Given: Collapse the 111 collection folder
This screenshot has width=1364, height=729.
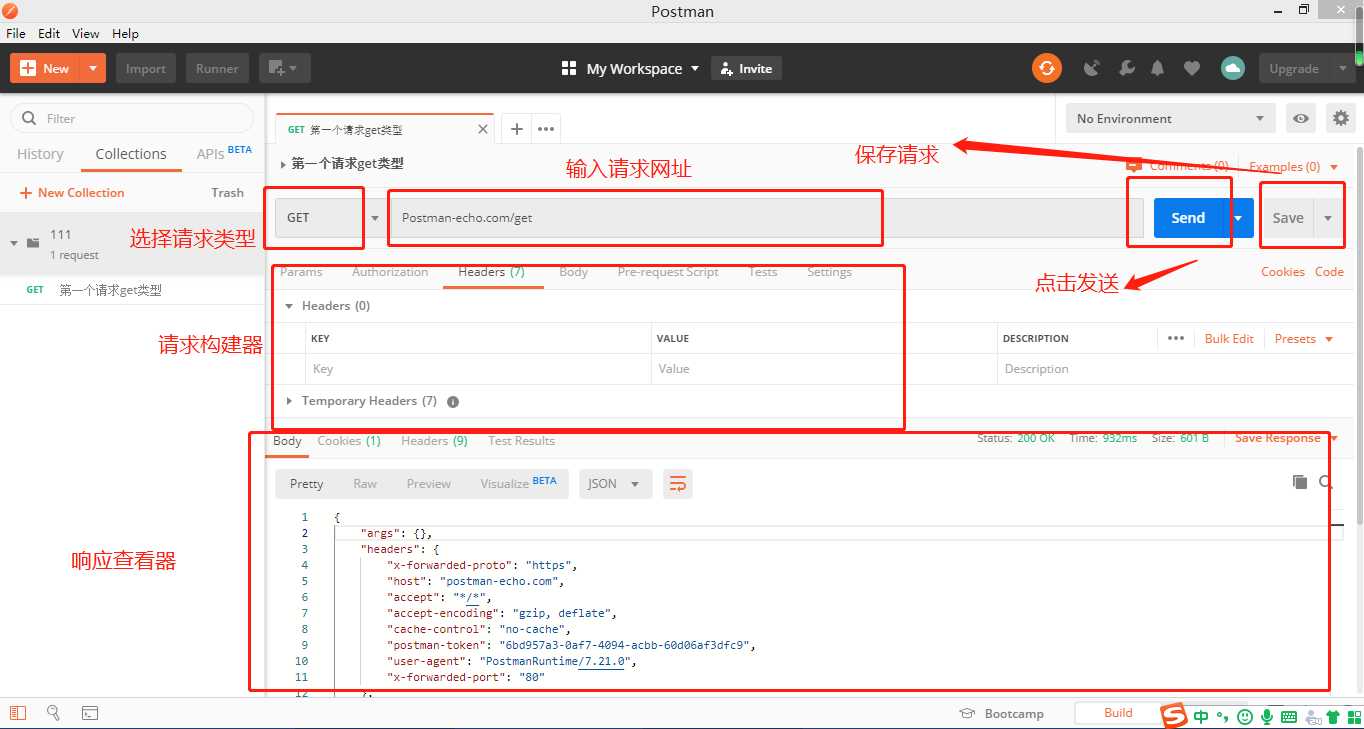Looking at the screenshot, I should click(14, 243).
